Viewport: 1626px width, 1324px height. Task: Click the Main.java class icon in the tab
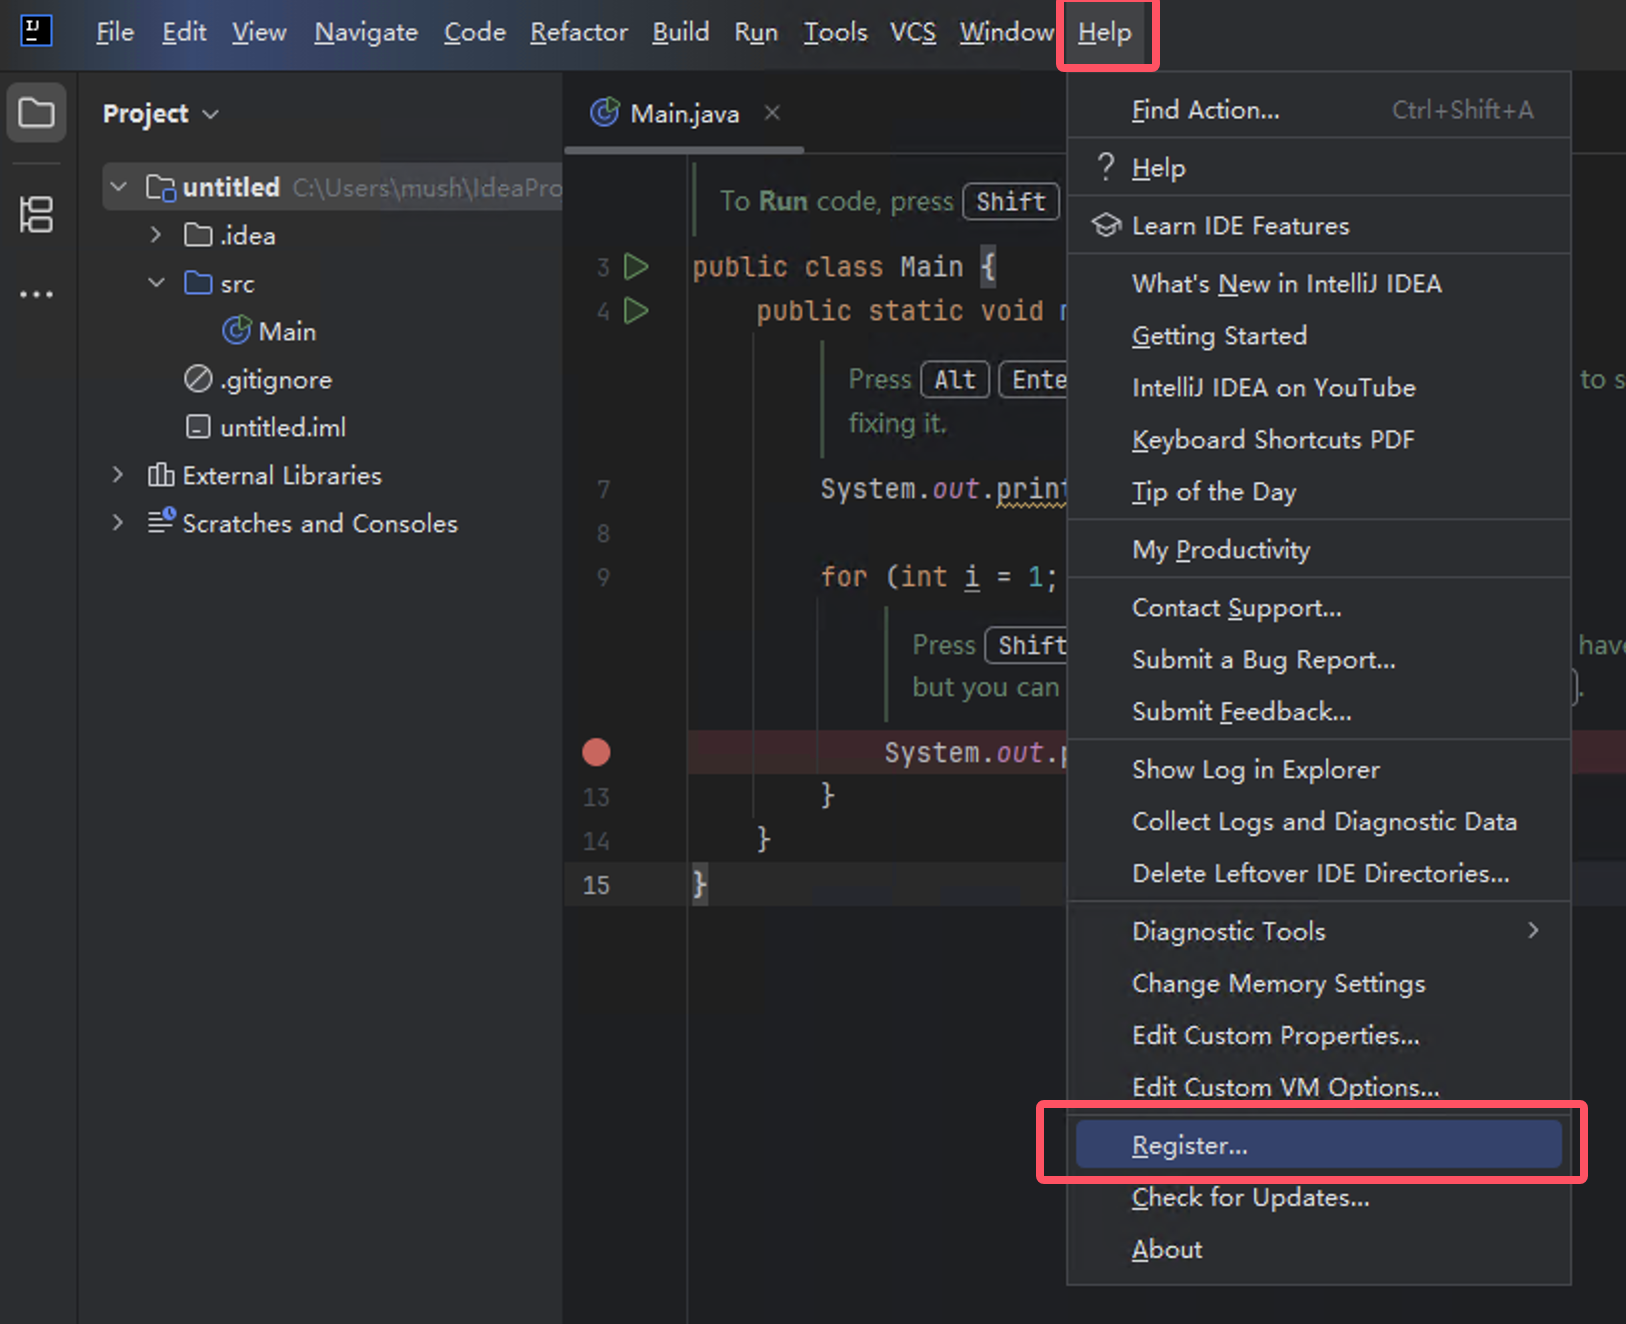point(604,113)
